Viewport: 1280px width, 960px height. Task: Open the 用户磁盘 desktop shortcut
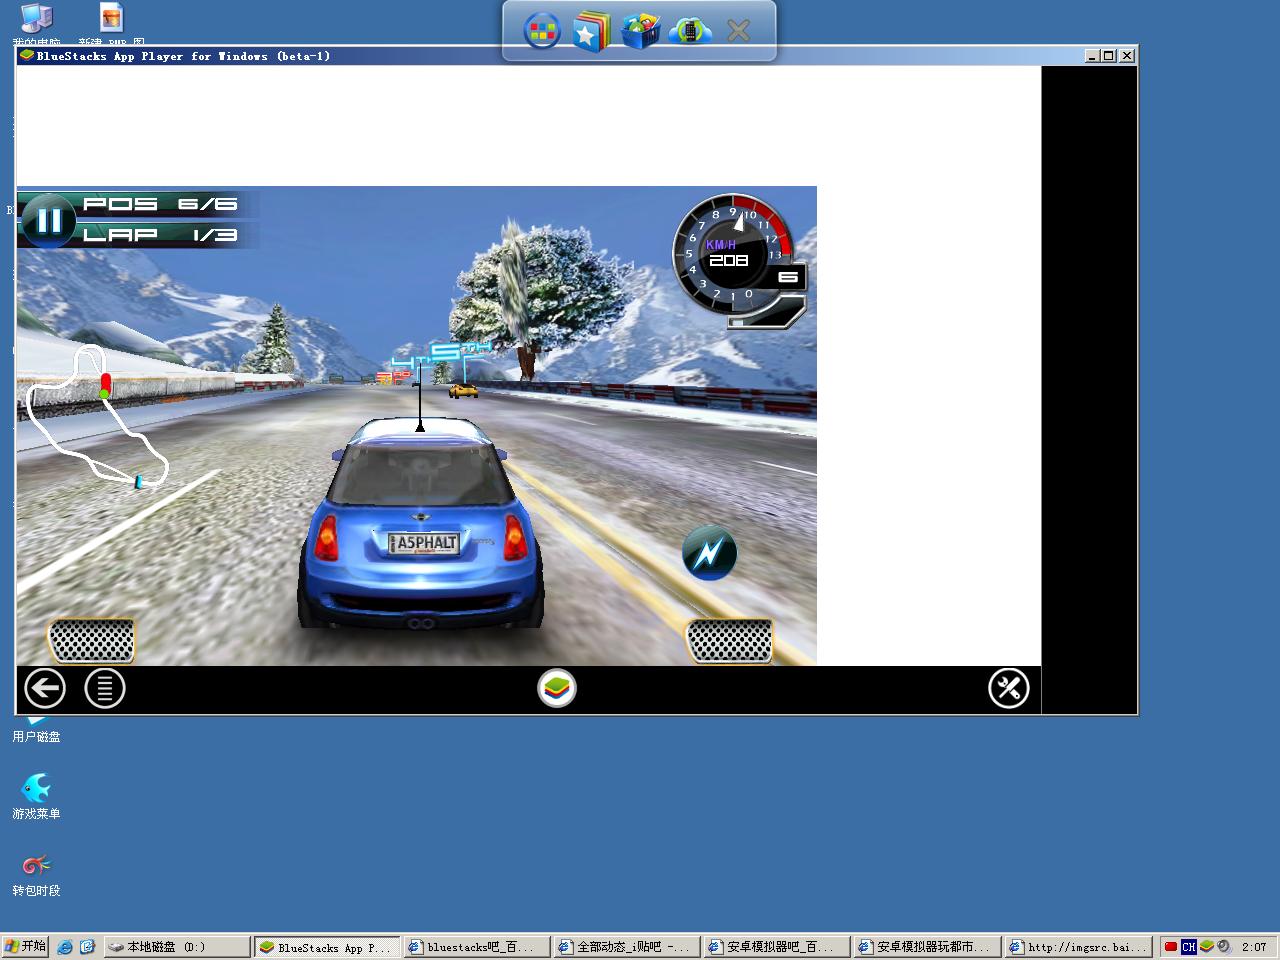(36, 729)
